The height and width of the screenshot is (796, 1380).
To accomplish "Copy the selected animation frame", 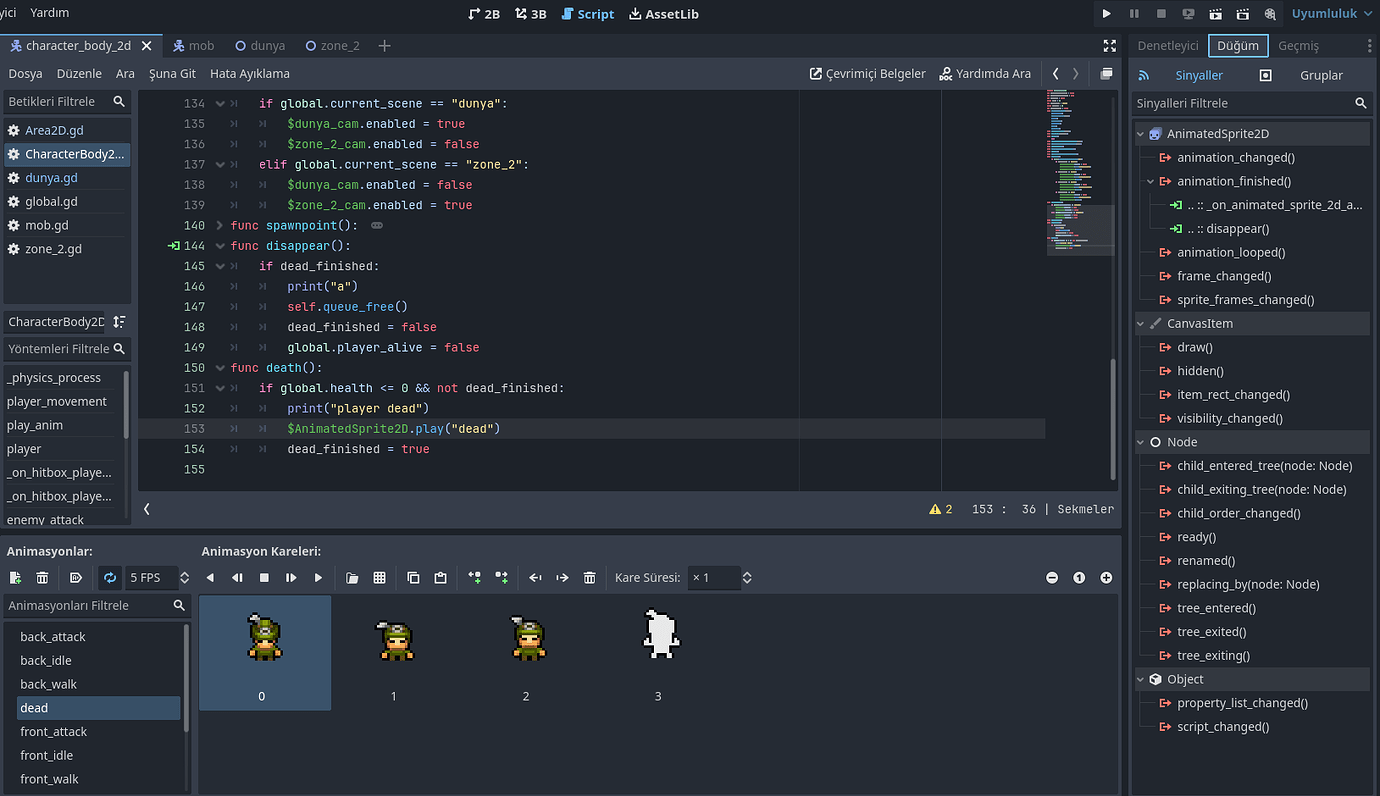I will [x=413, y=577].
